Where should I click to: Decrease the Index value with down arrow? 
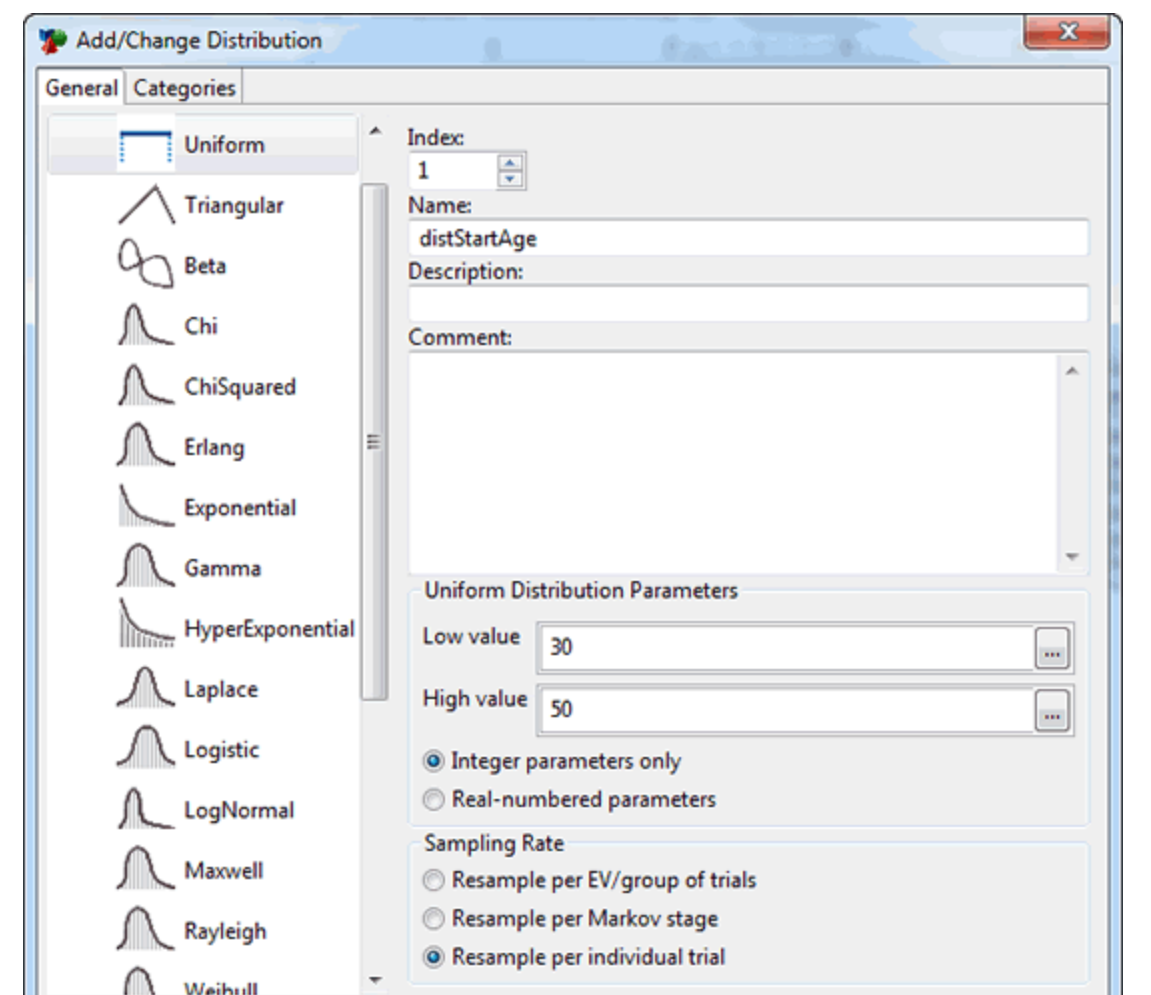(510, 179)
